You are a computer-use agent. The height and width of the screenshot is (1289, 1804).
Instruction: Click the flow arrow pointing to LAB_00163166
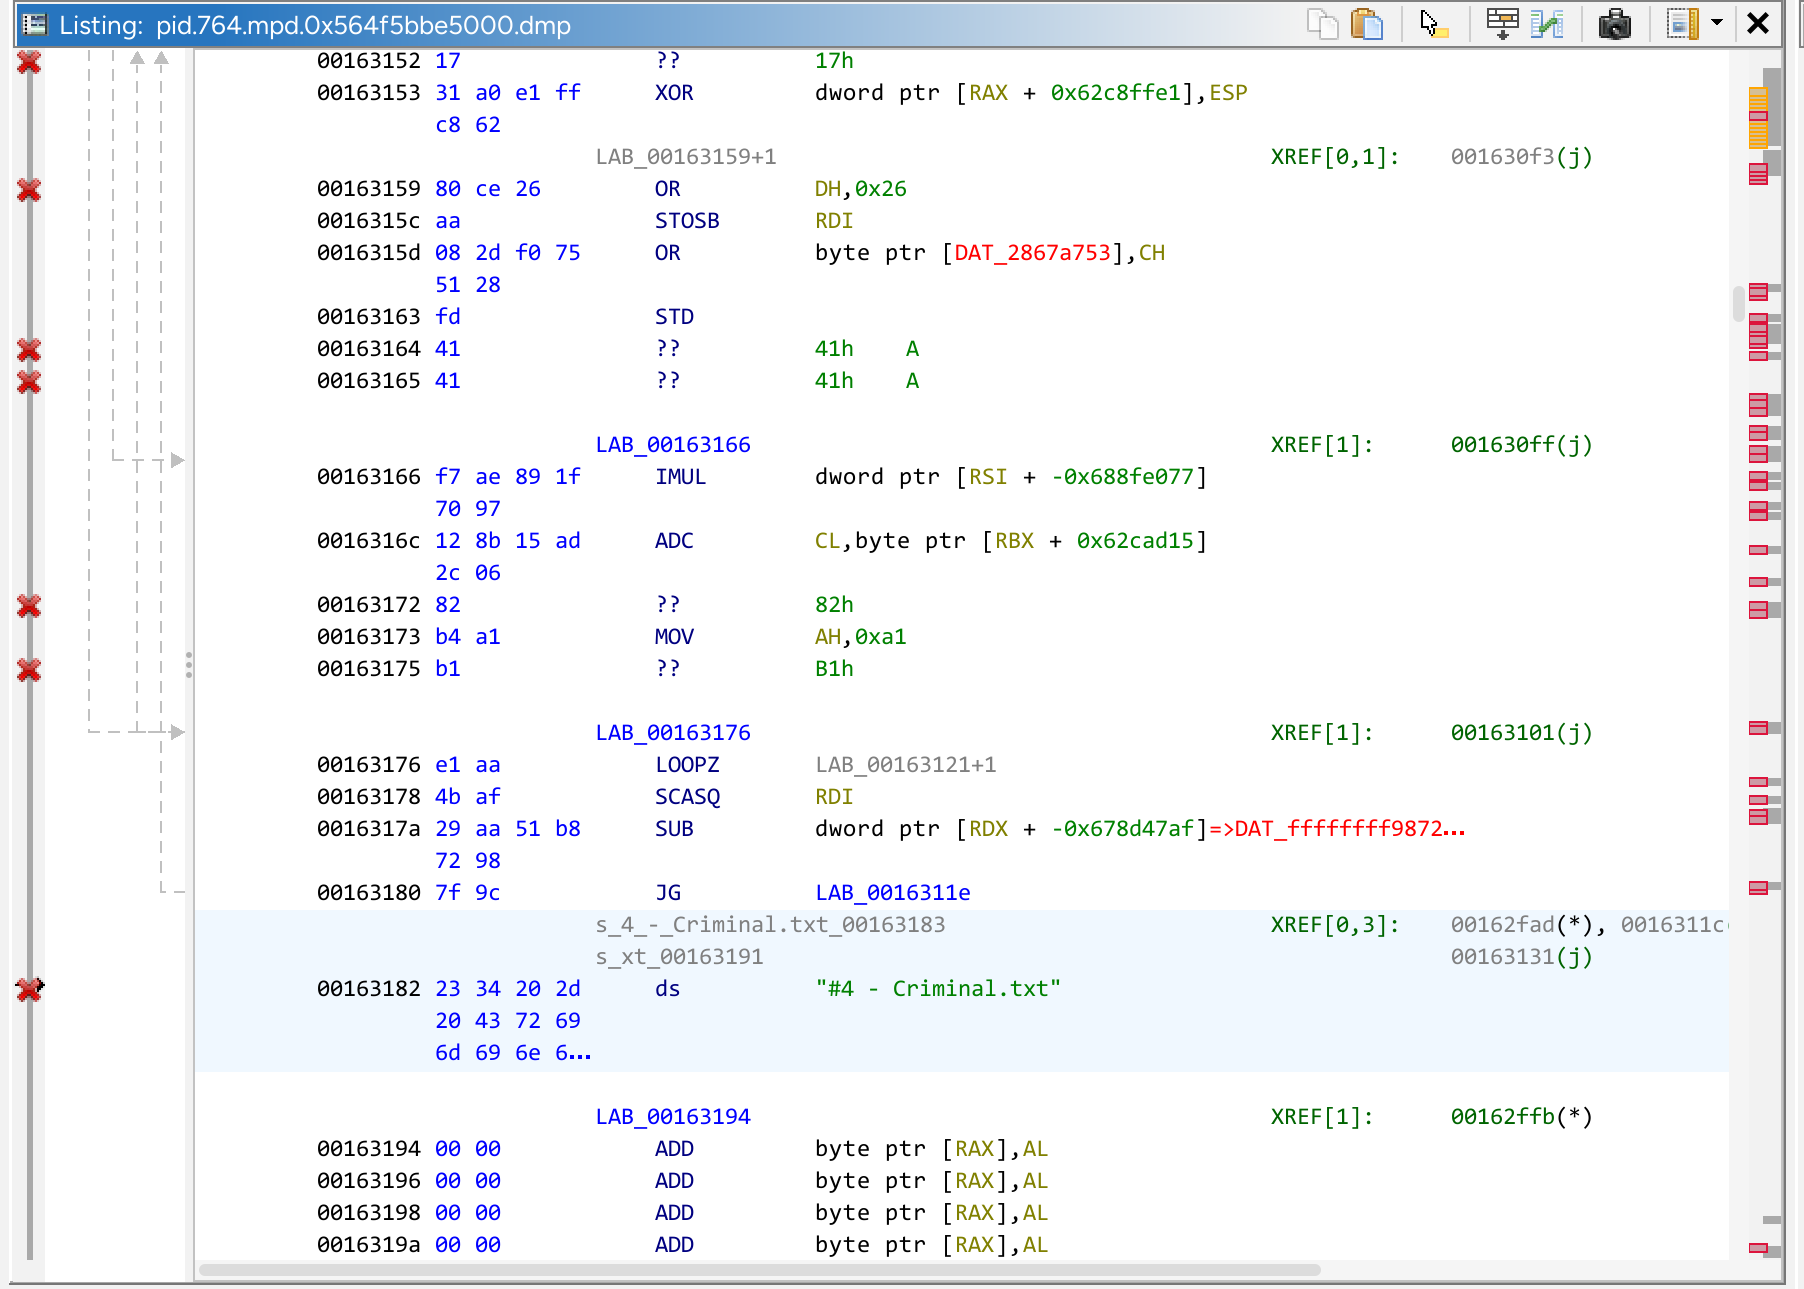coord(177,460)
